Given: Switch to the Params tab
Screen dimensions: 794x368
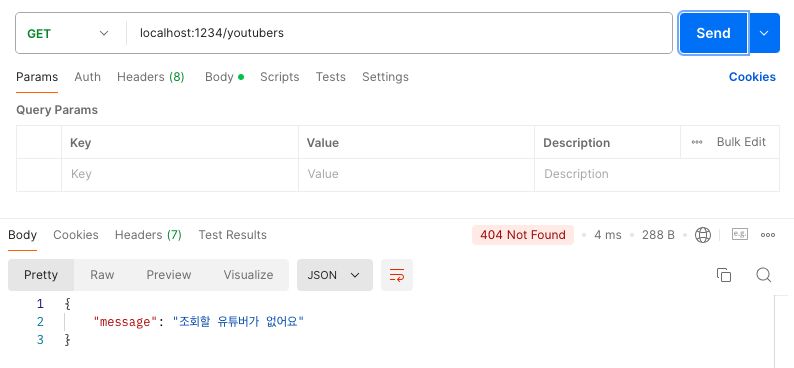Looking at the screenshot, I should (x=37, y=77).
